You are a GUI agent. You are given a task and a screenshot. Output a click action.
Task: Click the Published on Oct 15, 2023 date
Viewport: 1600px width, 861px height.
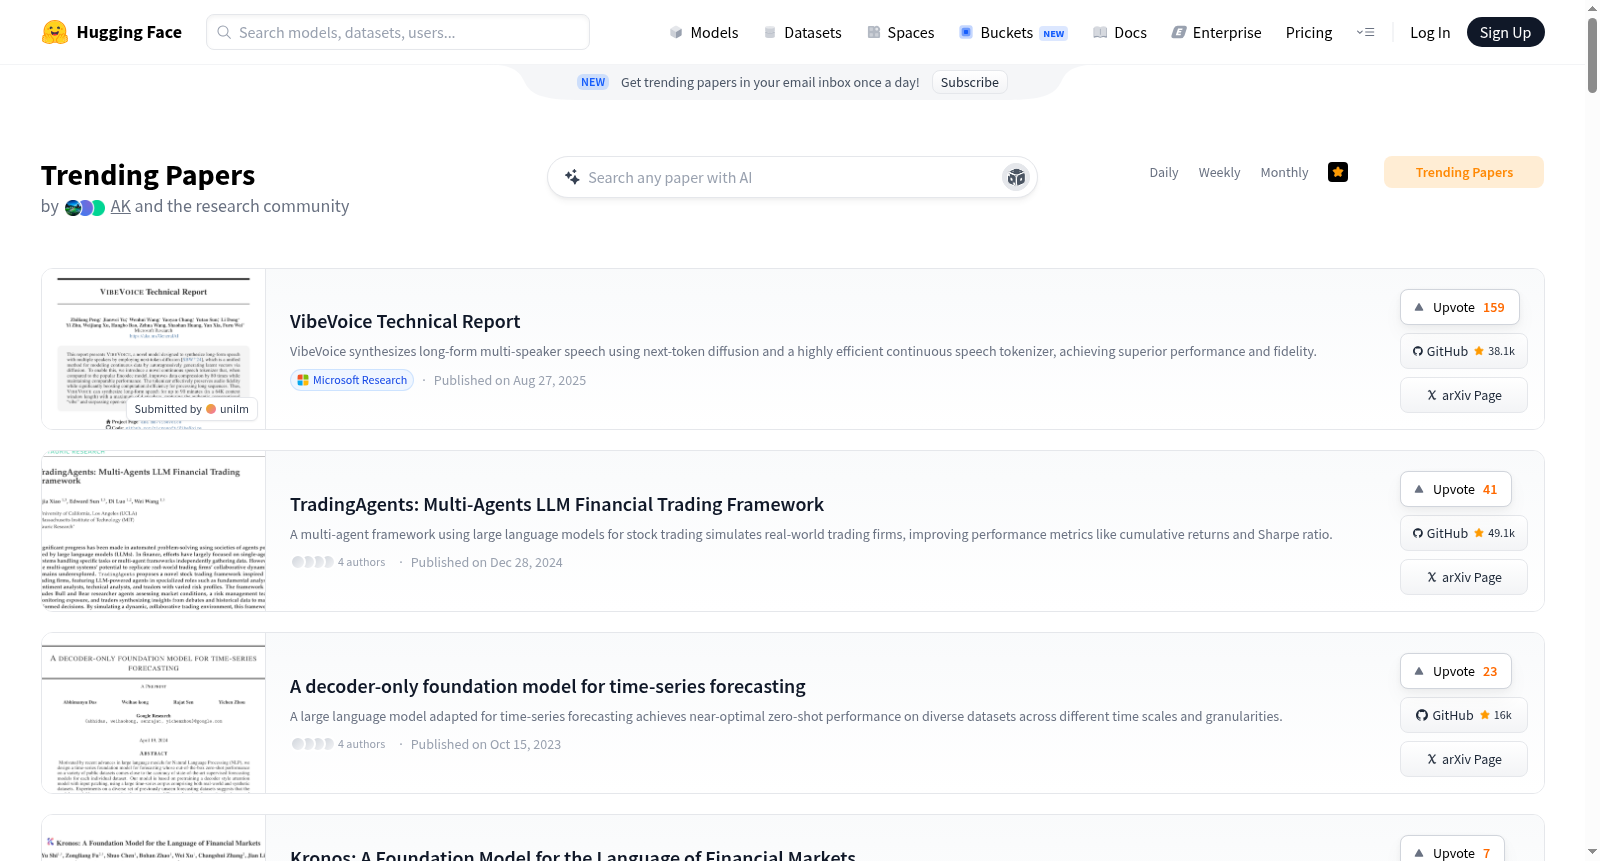click(486, 744)
